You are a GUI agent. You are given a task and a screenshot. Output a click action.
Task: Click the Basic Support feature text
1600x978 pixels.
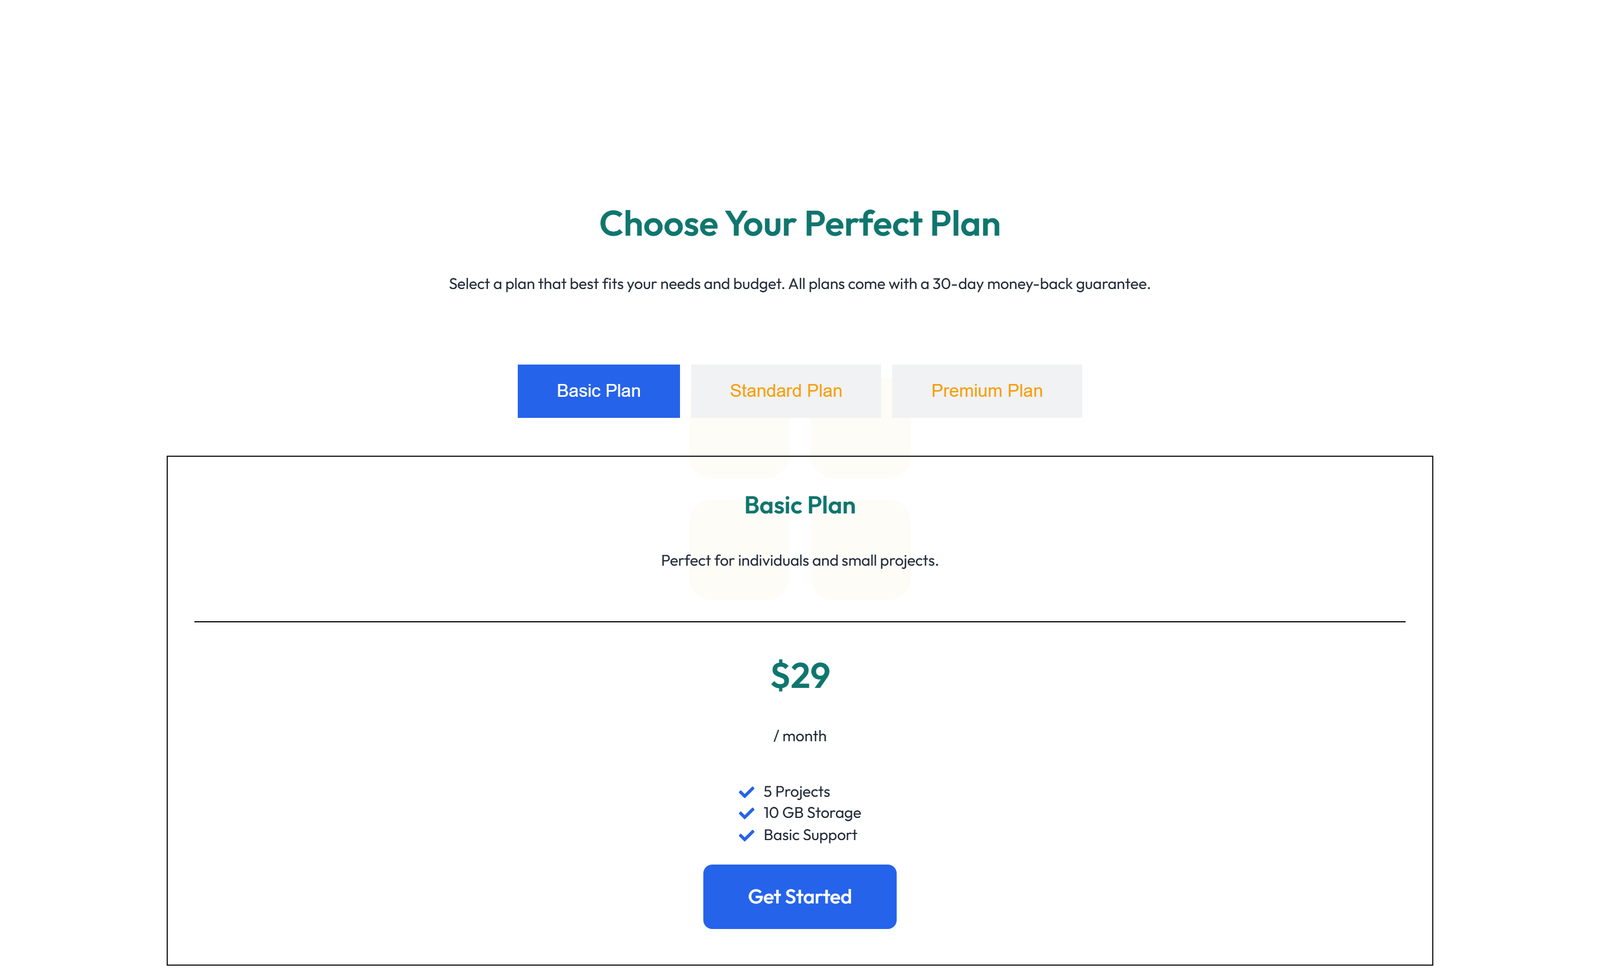coord(809,835)
